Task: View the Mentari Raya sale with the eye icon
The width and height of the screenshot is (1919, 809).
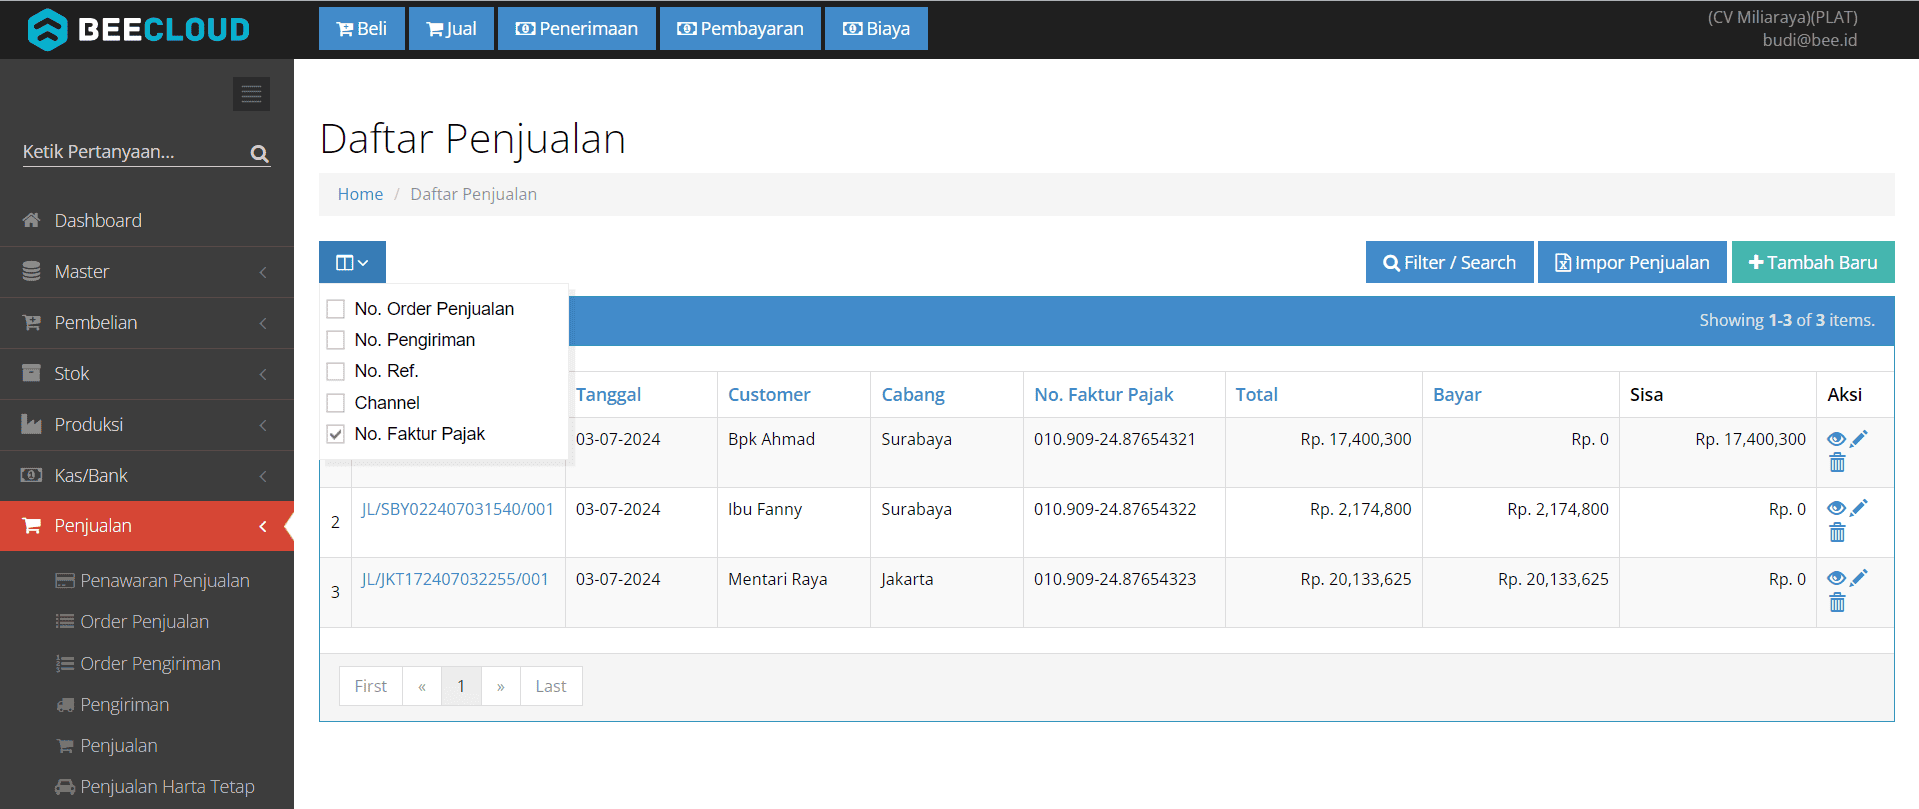Action: [x=1836, y=578]
